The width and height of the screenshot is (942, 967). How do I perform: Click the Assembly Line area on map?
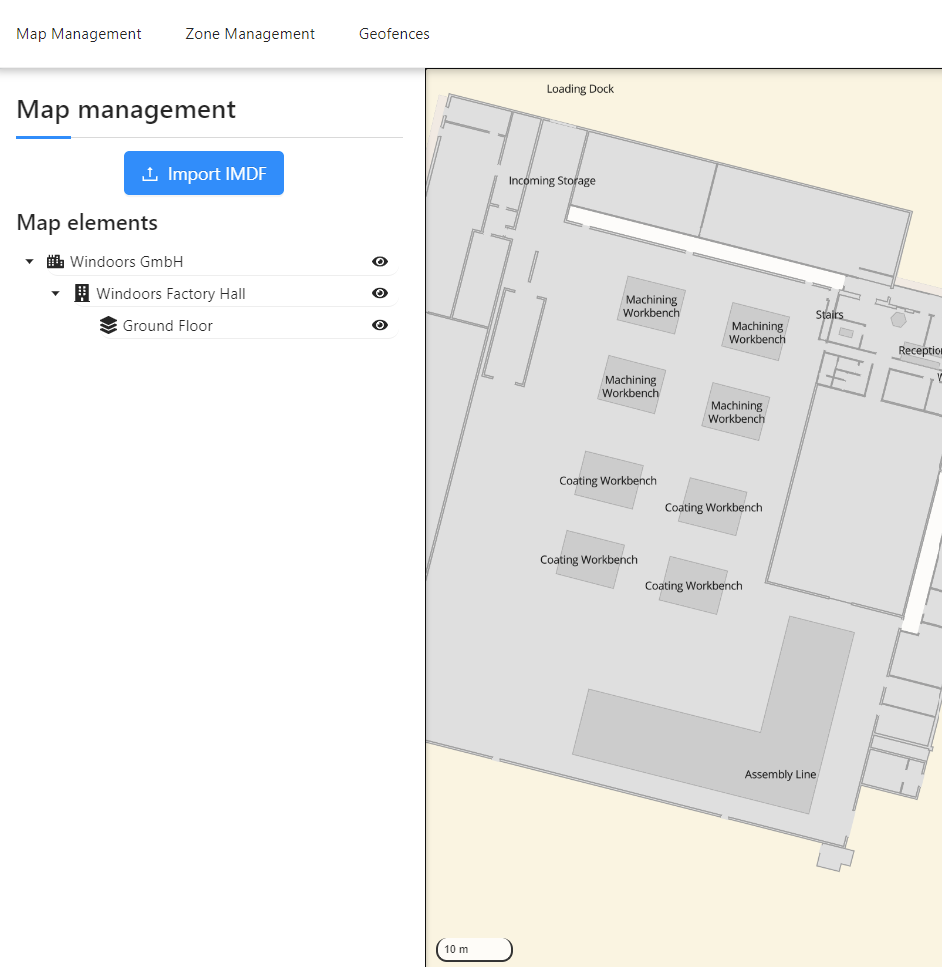[780, 775]
